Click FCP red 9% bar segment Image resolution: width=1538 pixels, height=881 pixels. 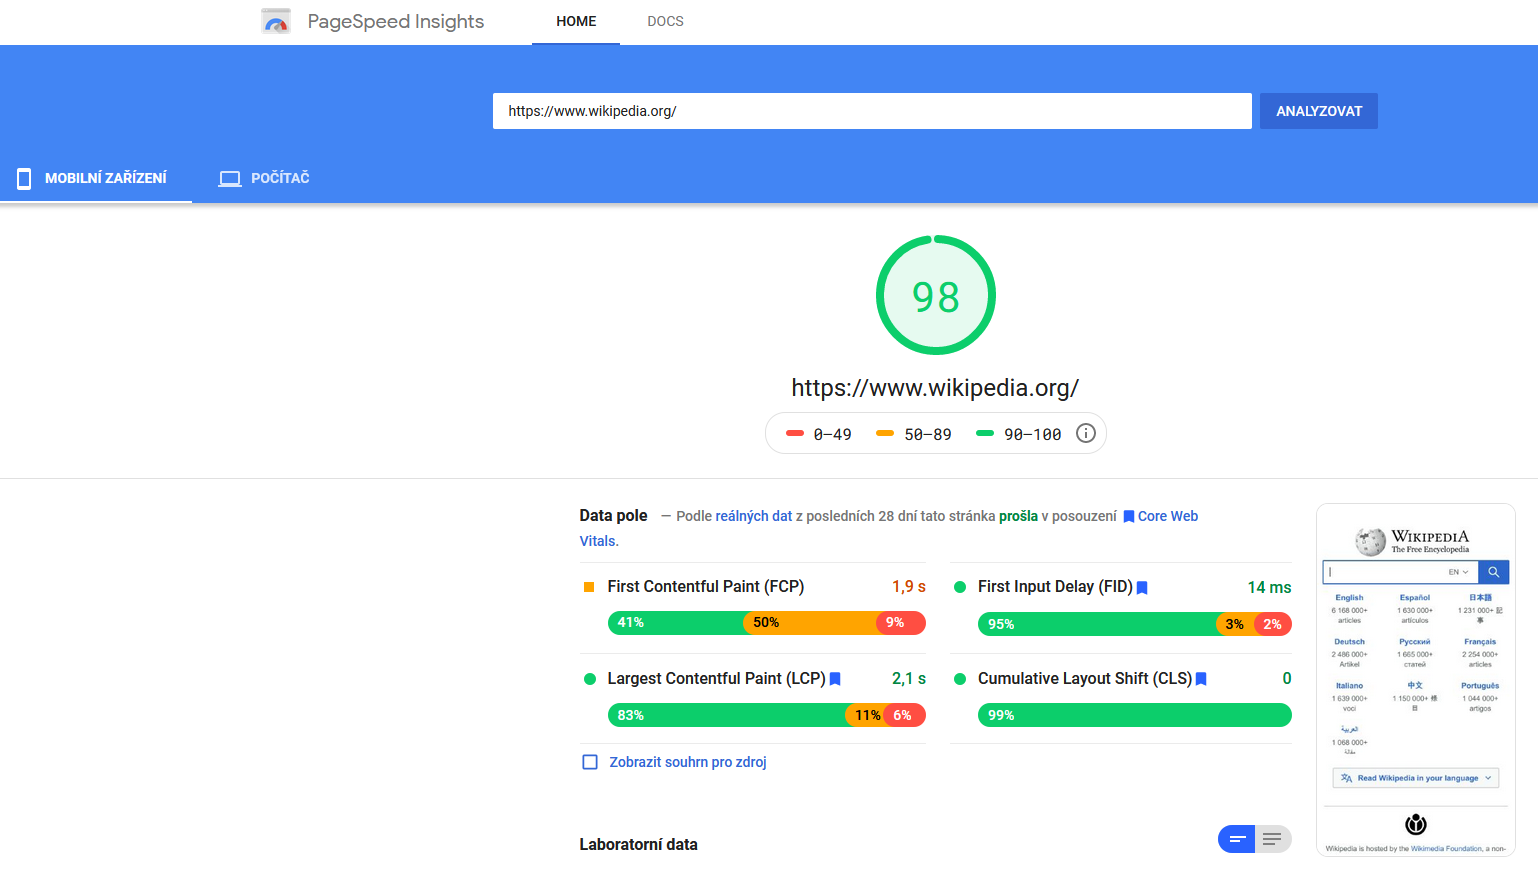901,623
